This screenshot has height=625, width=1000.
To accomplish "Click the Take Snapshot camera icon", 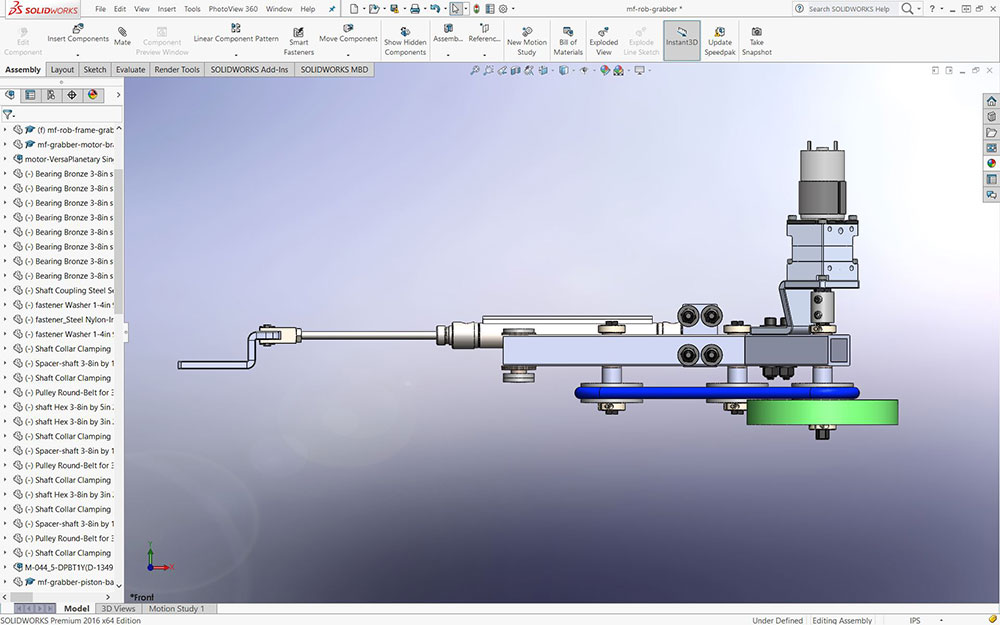I will tap(756, 32).
